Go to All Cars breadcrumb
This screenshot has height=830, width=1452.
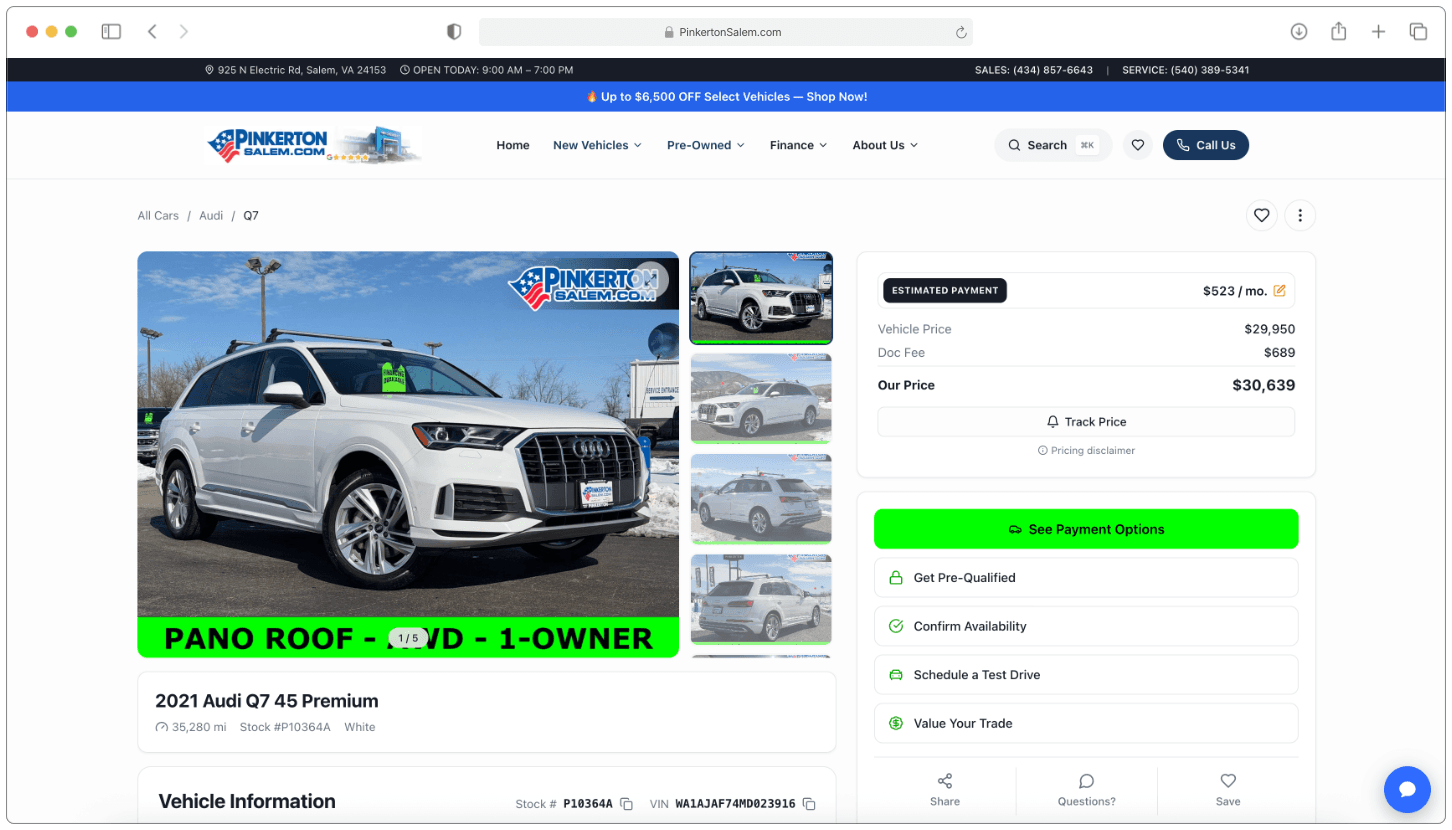click(158, 215)
